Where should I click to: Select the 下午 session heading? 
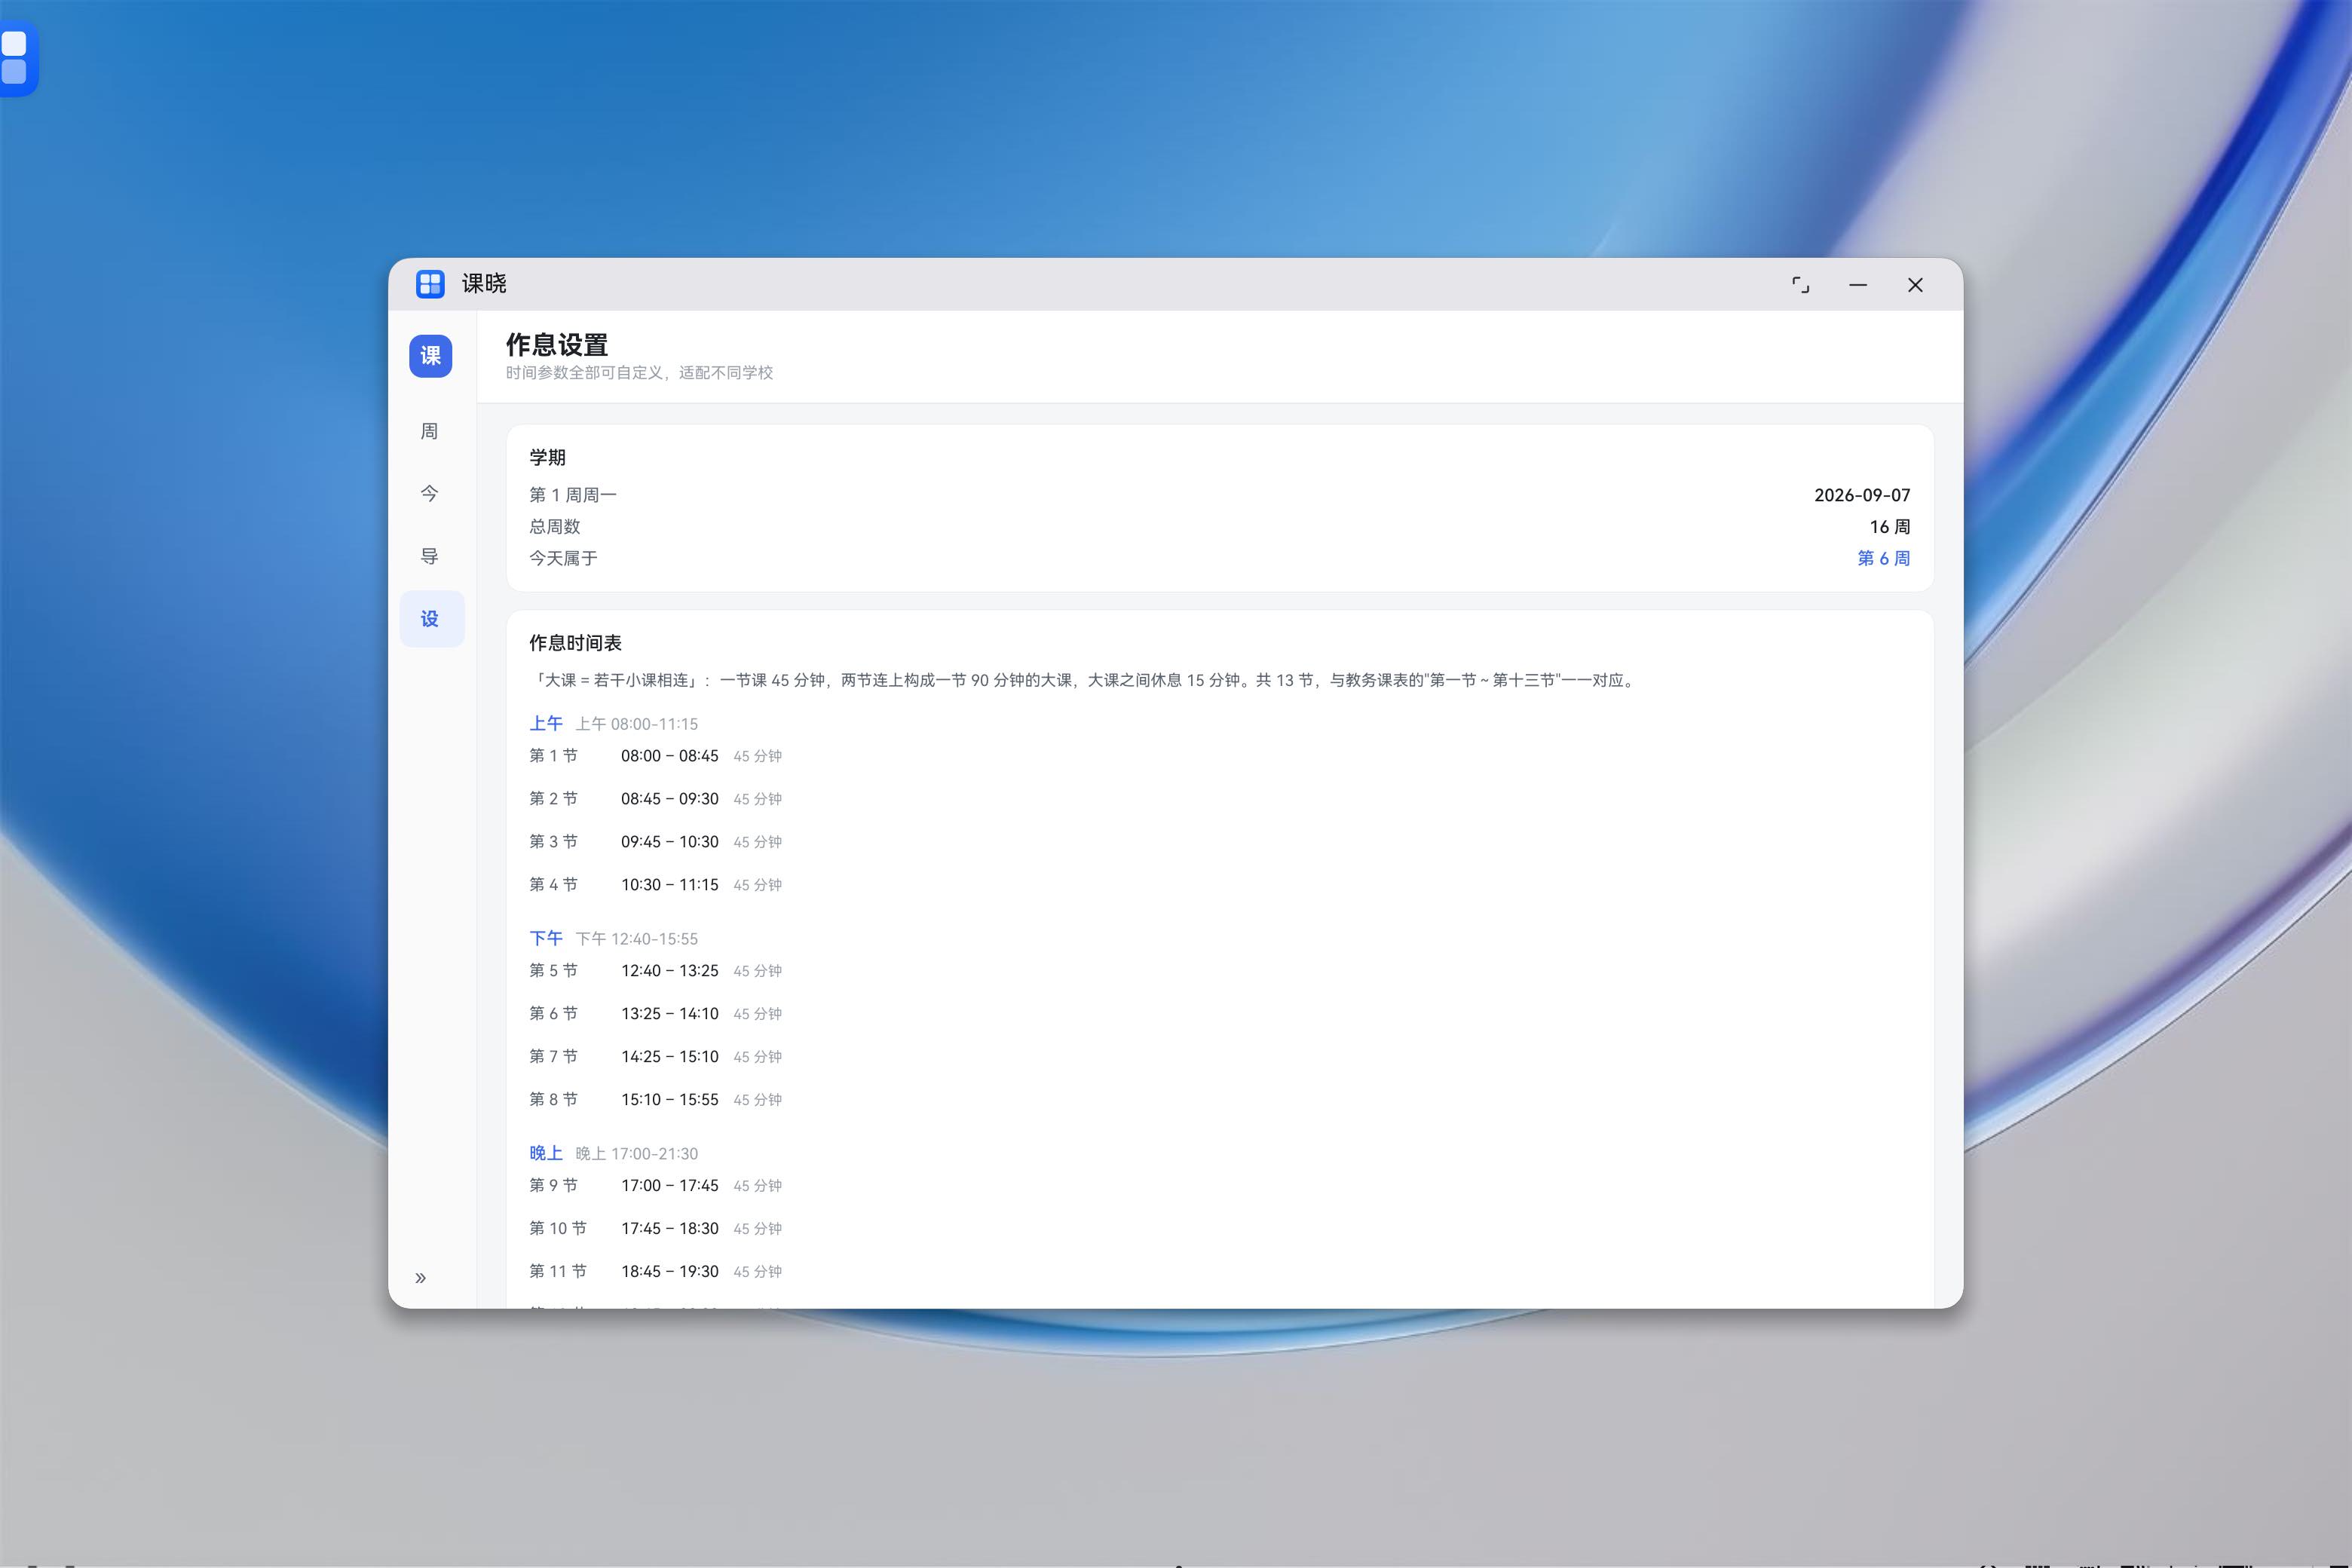coord(546,938)
